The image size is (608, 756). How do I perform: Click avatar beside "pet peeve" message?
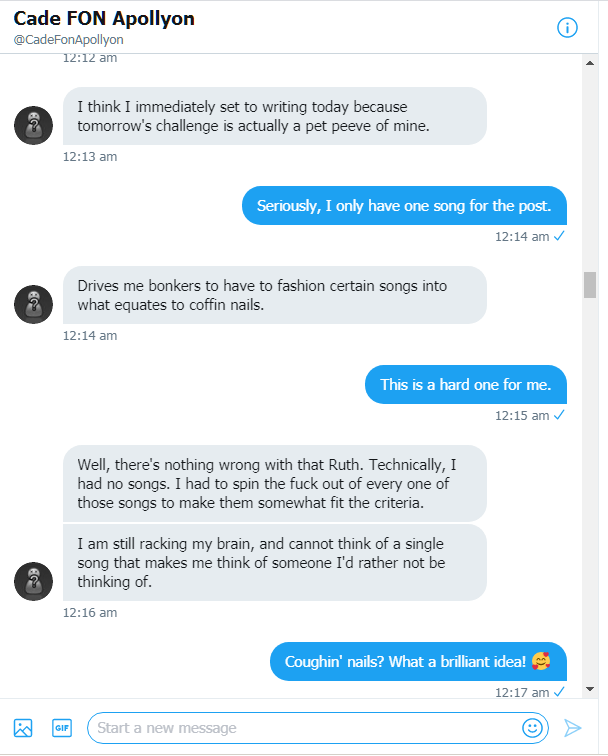pos(33,125)
